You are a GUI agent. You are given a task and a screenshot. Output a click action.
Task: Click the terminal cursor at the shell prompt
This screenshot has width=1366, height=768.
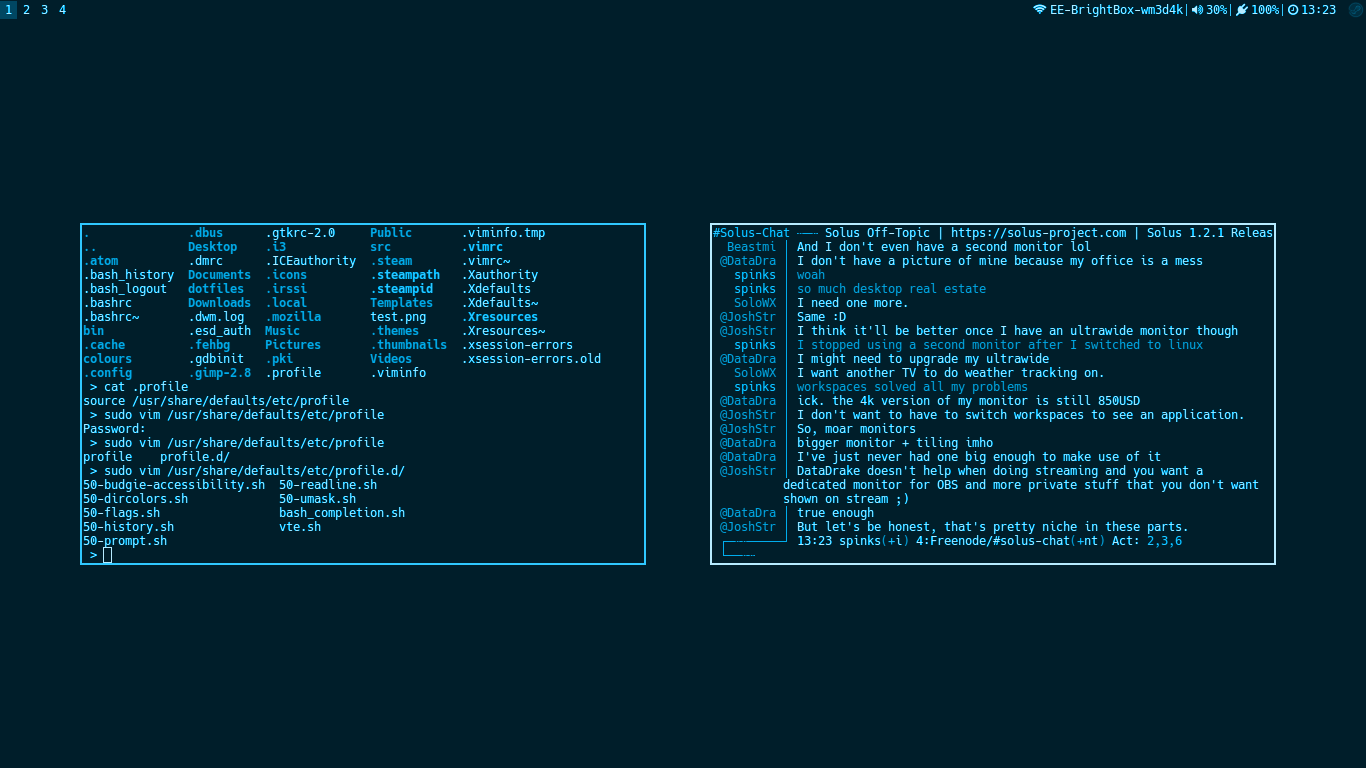[107, 555]
